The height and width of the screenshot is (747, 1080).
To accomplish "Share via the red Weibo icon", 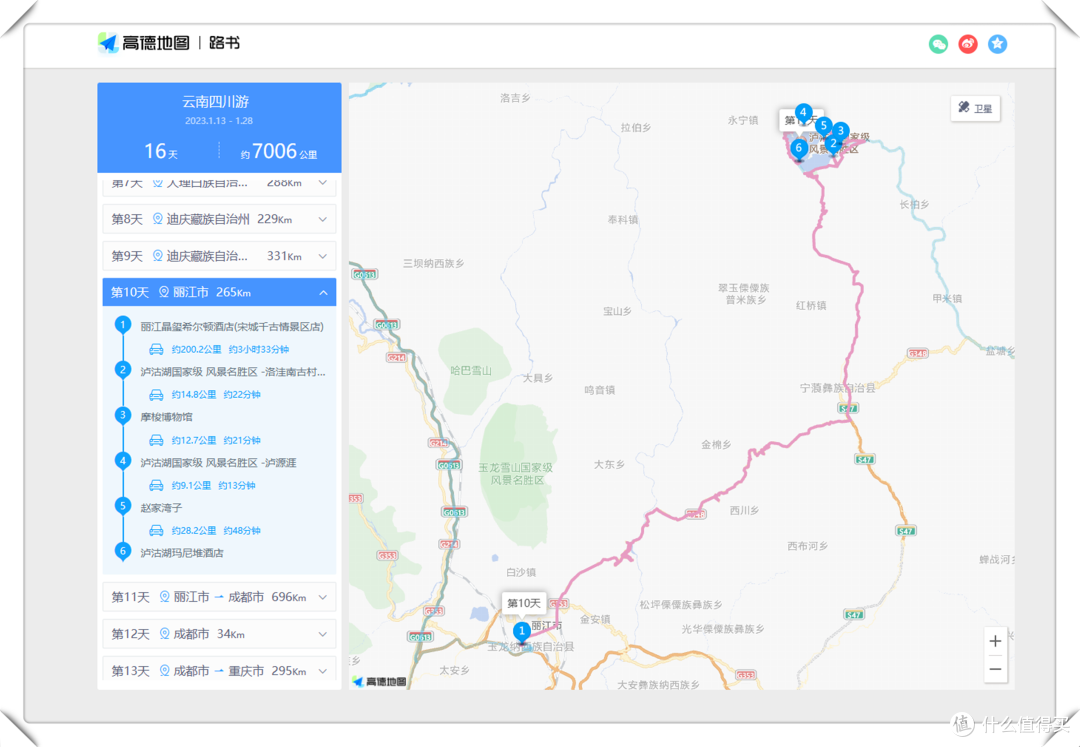I will [x=968, y=44].
